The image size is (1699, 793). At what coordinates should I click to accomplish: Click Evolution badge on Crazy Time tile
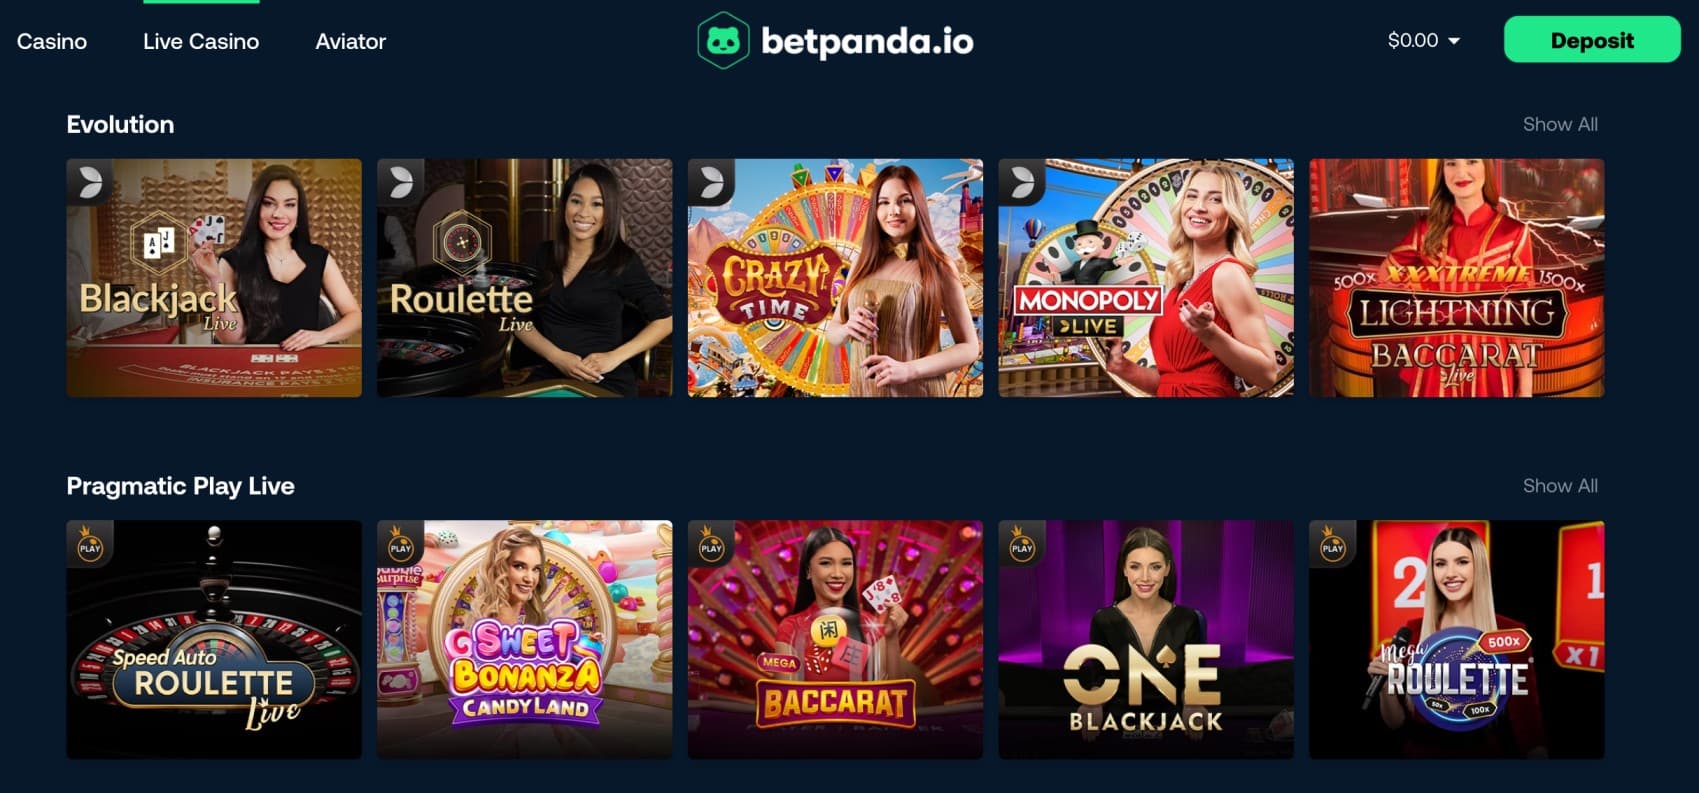[x=712, y=182]
